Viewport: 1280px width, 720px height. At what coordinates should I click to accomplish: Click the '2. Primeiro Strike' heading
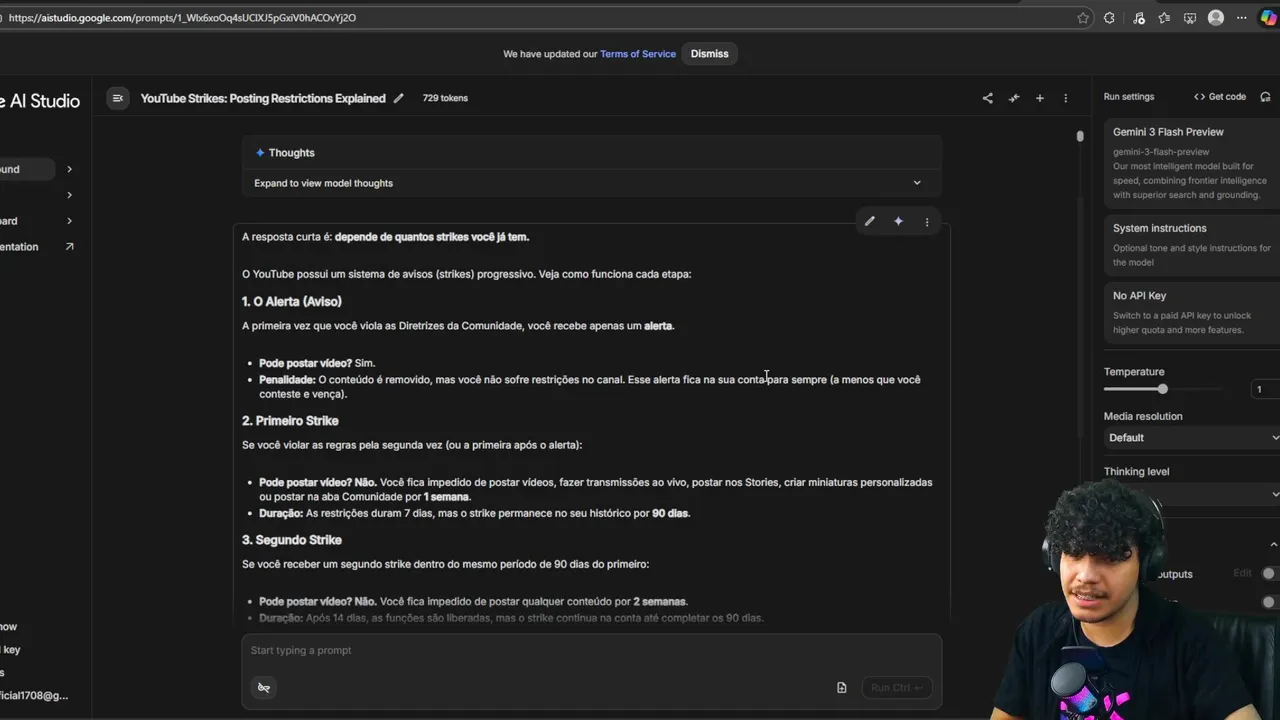click(290, 421)
